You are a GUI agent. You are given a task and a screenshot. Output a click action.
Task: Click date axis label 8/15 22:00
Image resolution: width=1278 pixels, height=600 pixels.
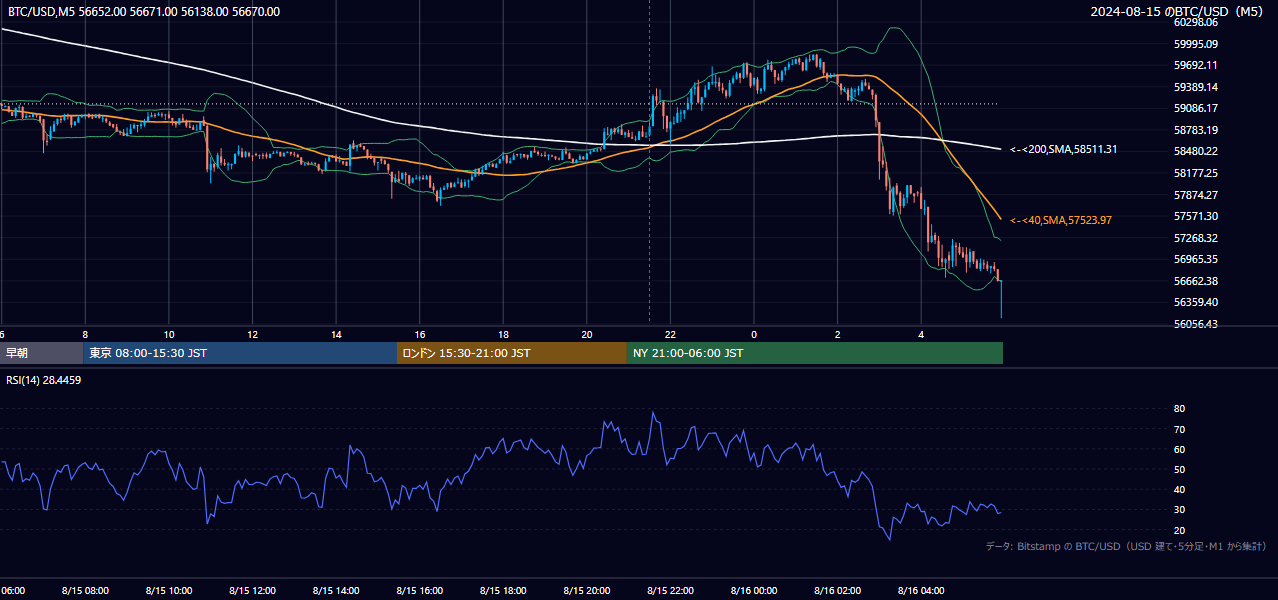coord(671,591)
